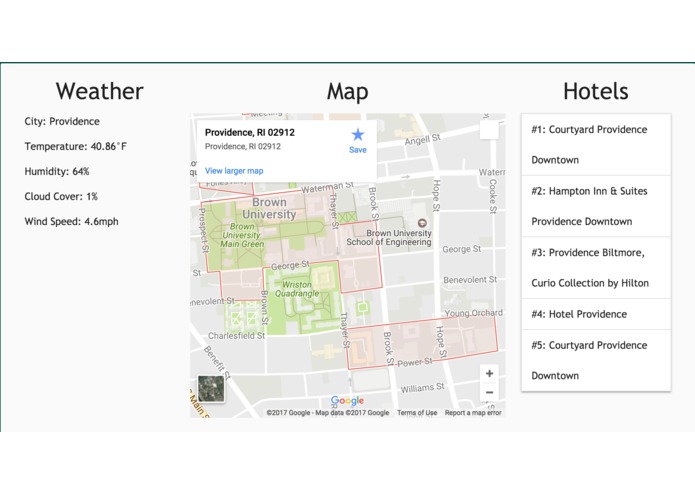Viewport: 695px width, 494px height.
Task: Click the Map heading
Action: 348,92
